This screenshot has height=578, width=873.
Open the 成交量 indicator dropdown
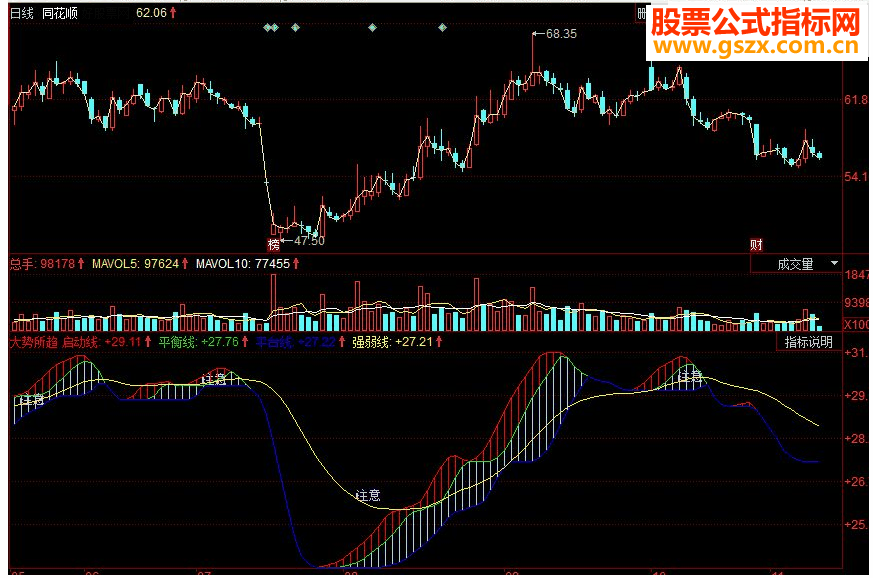(796, 264)
